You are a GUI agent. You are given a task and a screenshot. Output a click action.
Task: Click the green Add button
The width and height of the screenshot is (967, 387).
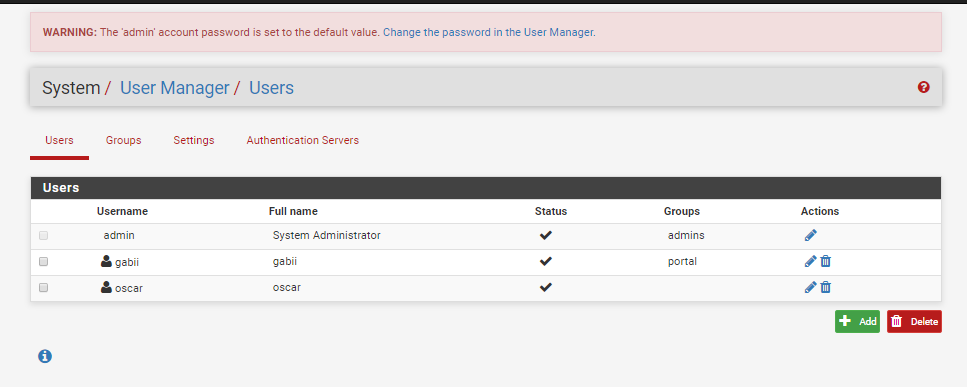pos(857,321)
